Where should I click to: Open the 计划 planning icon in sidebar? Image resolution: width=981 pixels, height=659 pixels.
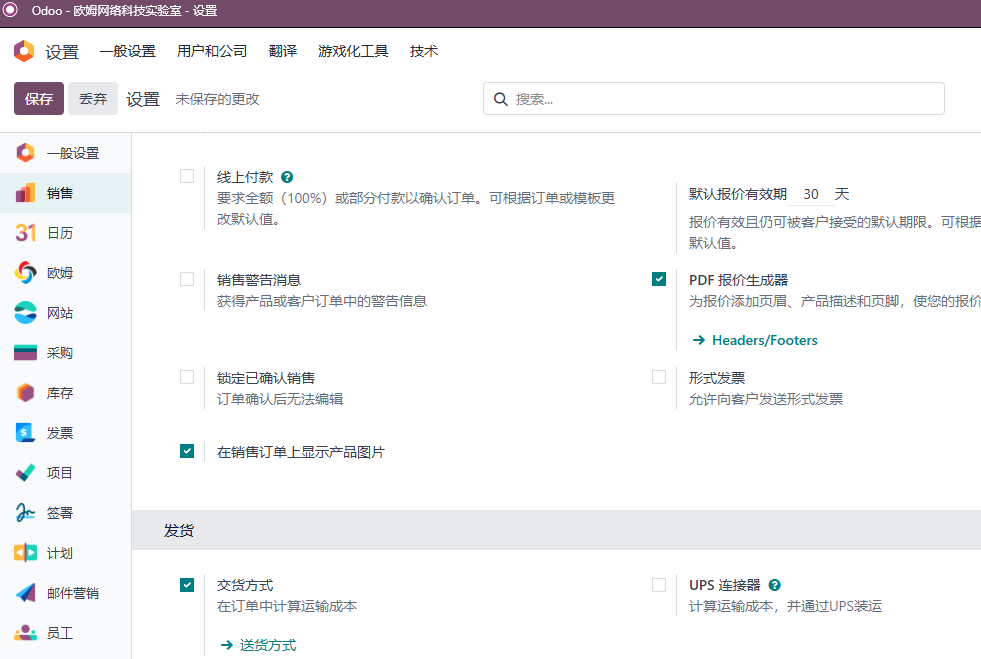[25, 553]
